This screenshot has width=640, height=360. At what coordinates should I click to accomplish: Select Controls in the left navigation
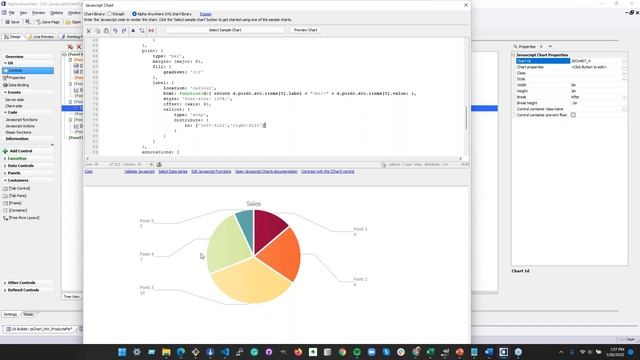click(x=28, y=71)
